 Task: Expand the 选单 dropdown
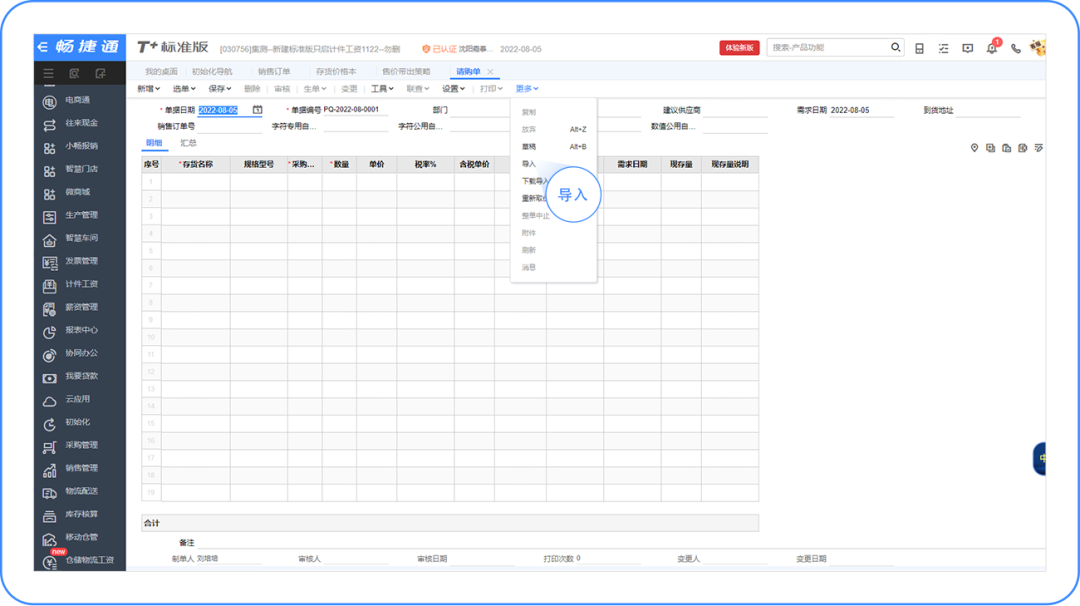click(x=184, y=89)
